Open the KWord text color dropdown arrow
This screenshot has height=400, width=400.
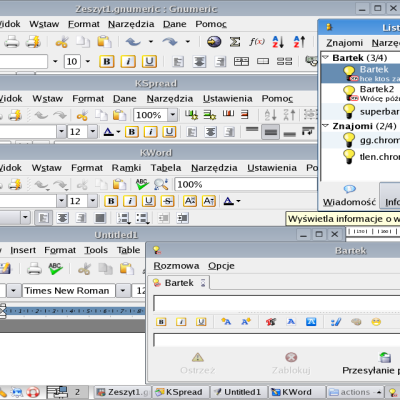pyautogui.click(x=238, y=201)
